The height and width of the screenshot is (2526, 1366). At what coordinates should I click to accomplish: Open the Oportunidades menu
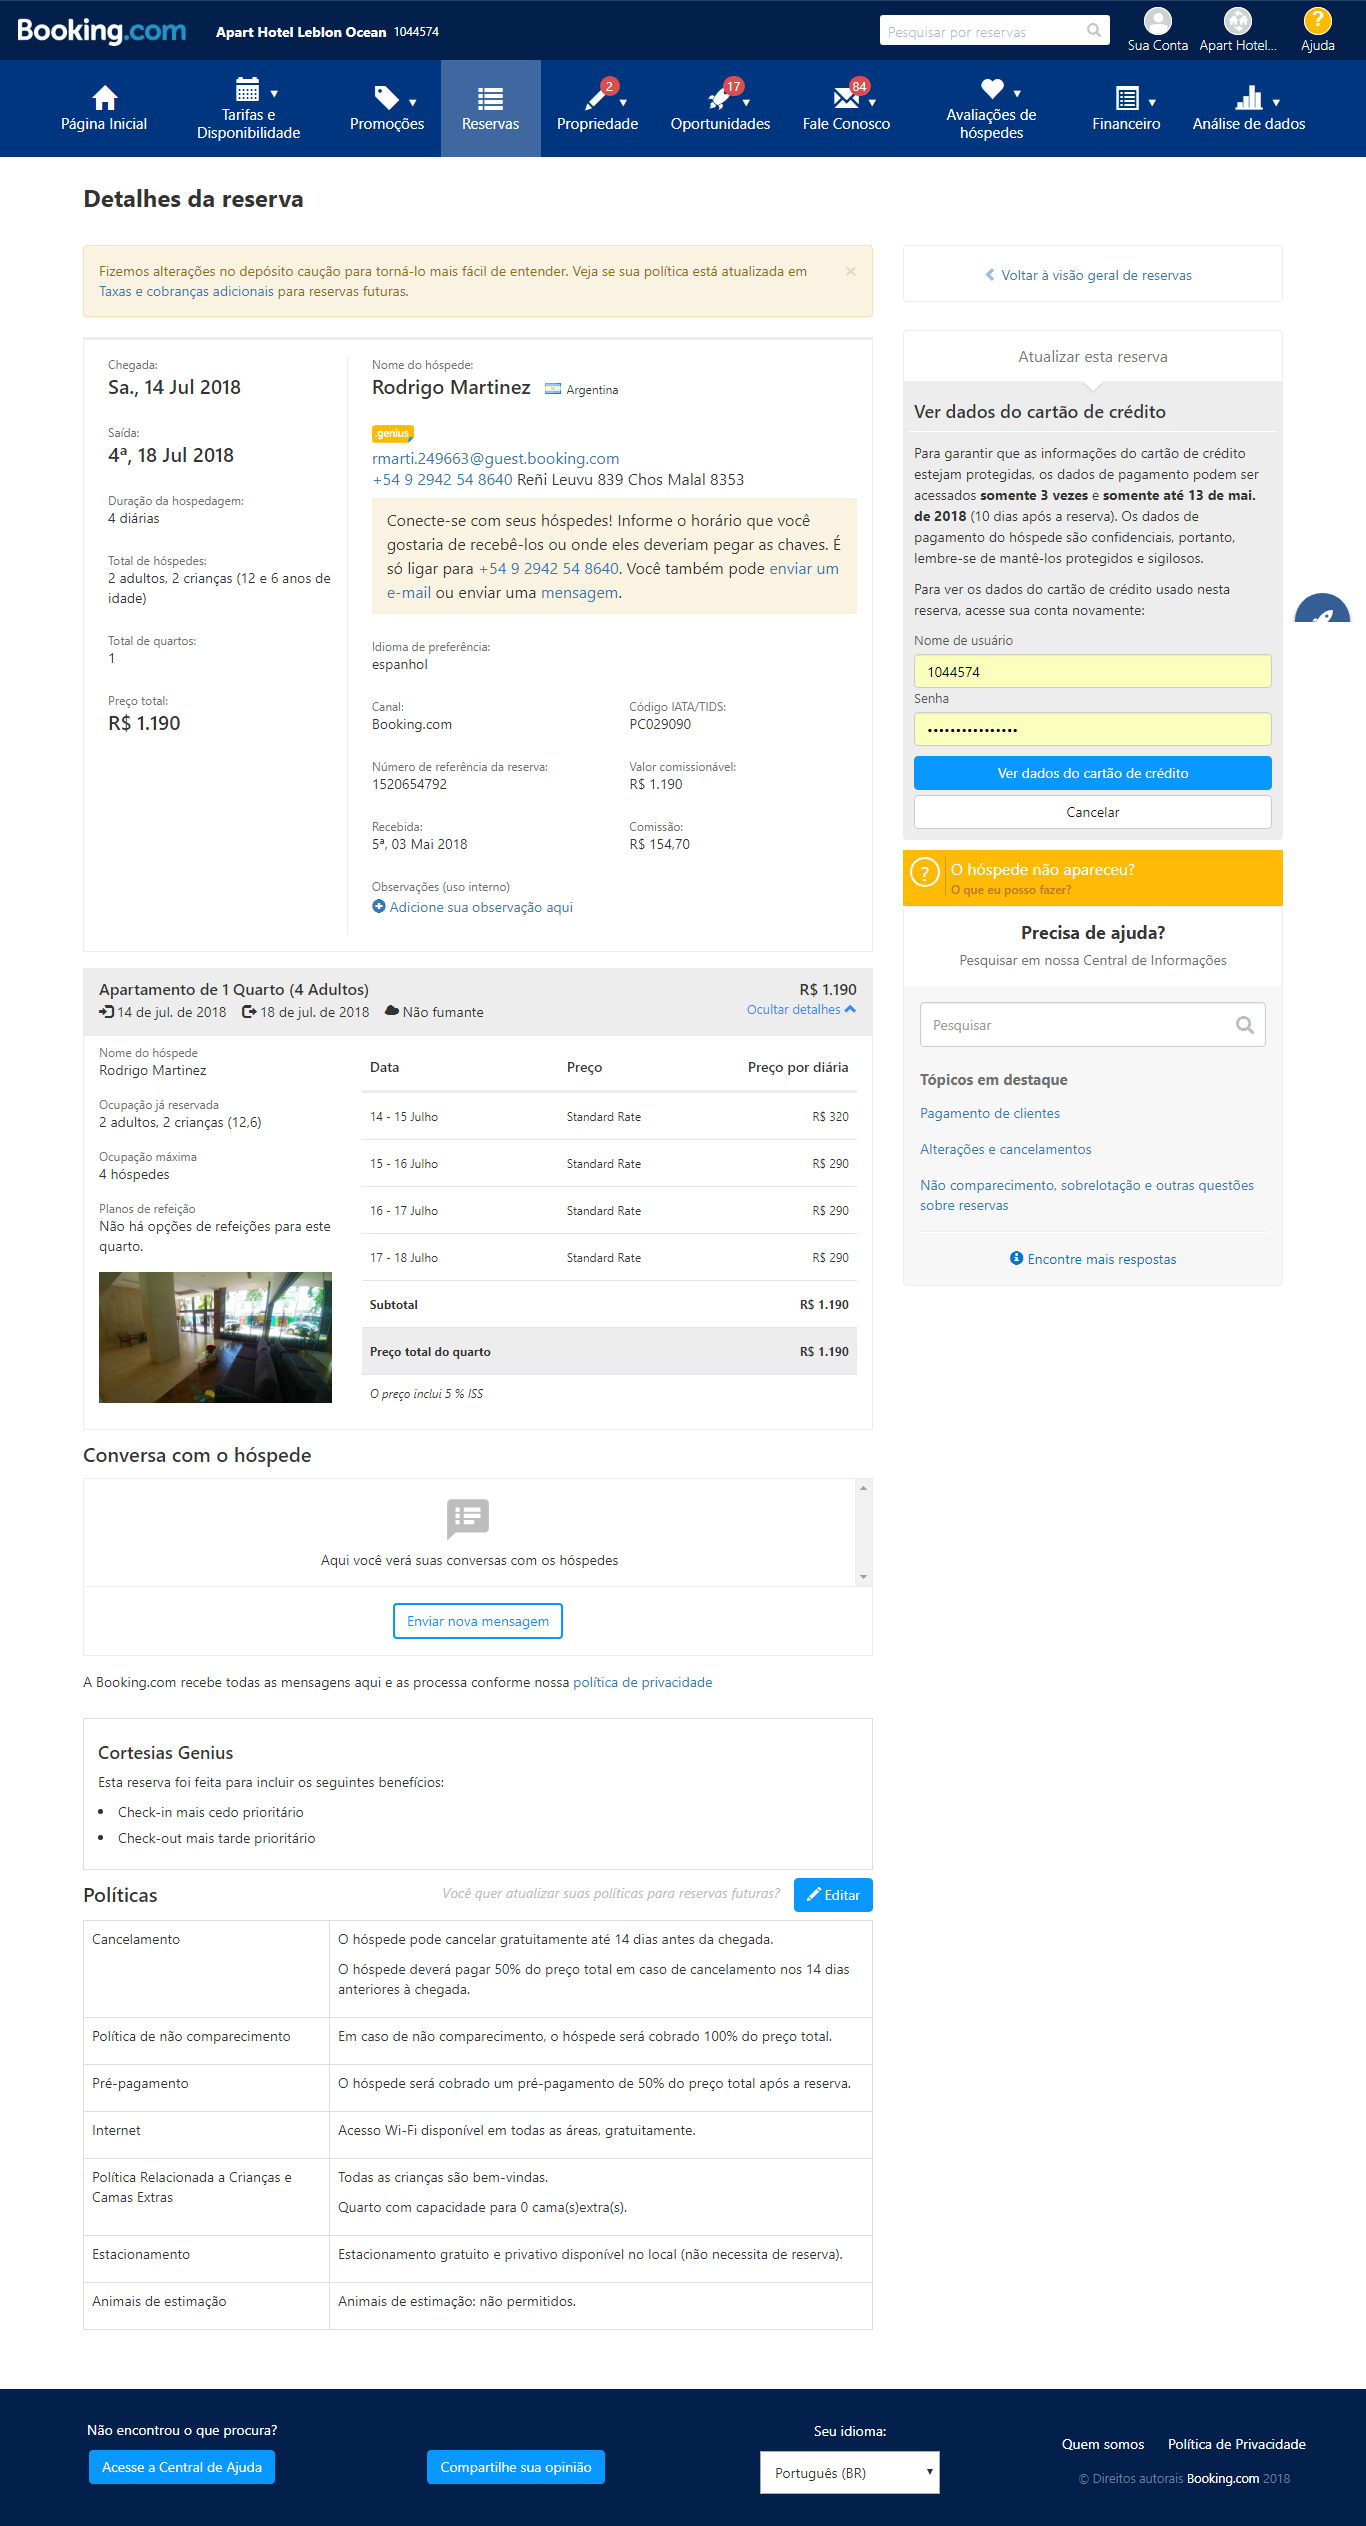(720, 108)
